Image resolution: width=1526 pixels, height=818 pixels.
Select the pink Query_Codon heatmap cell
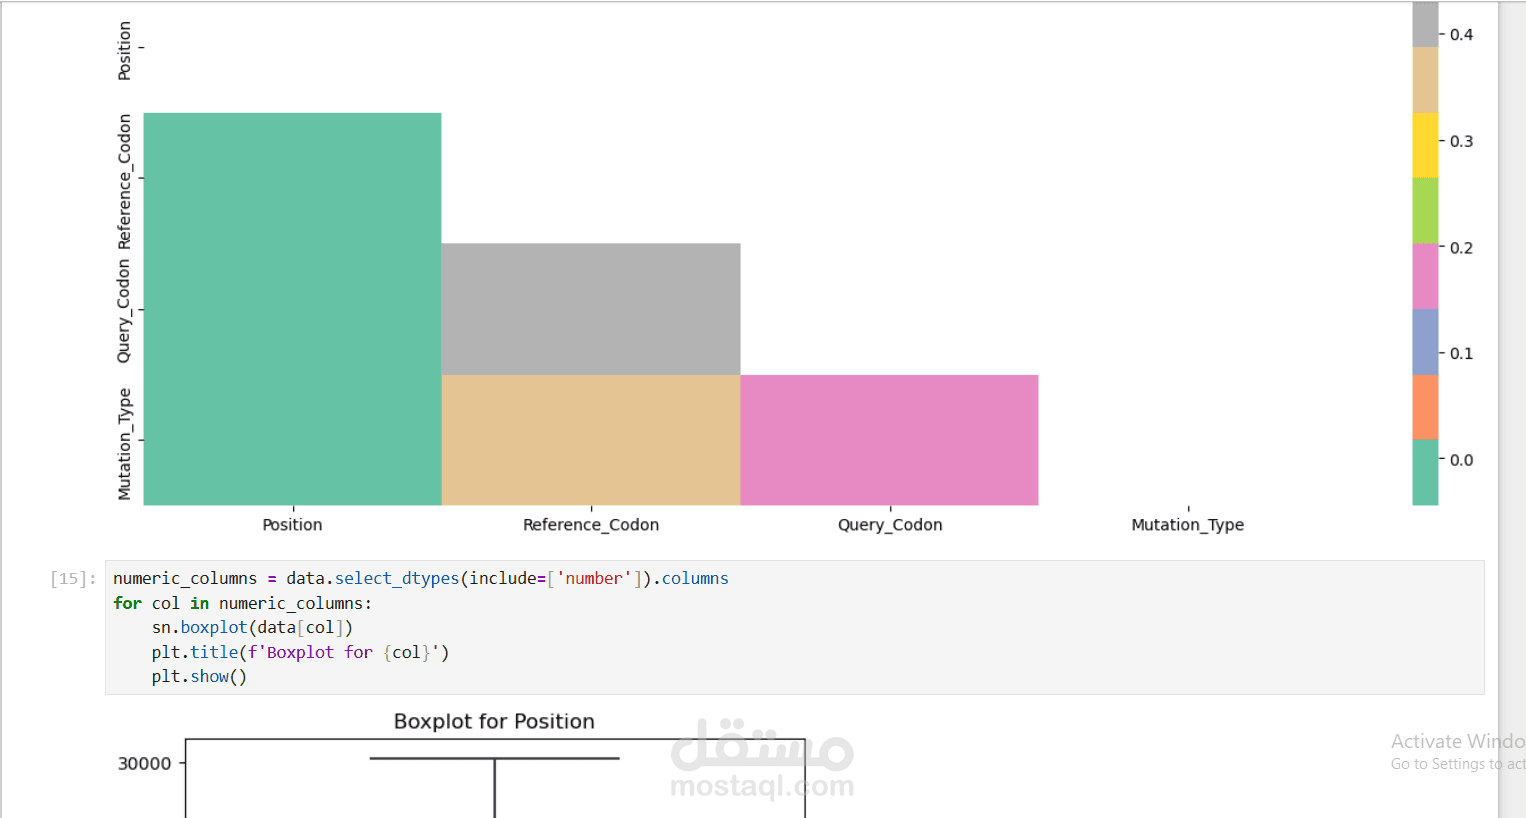click(889, 440)
